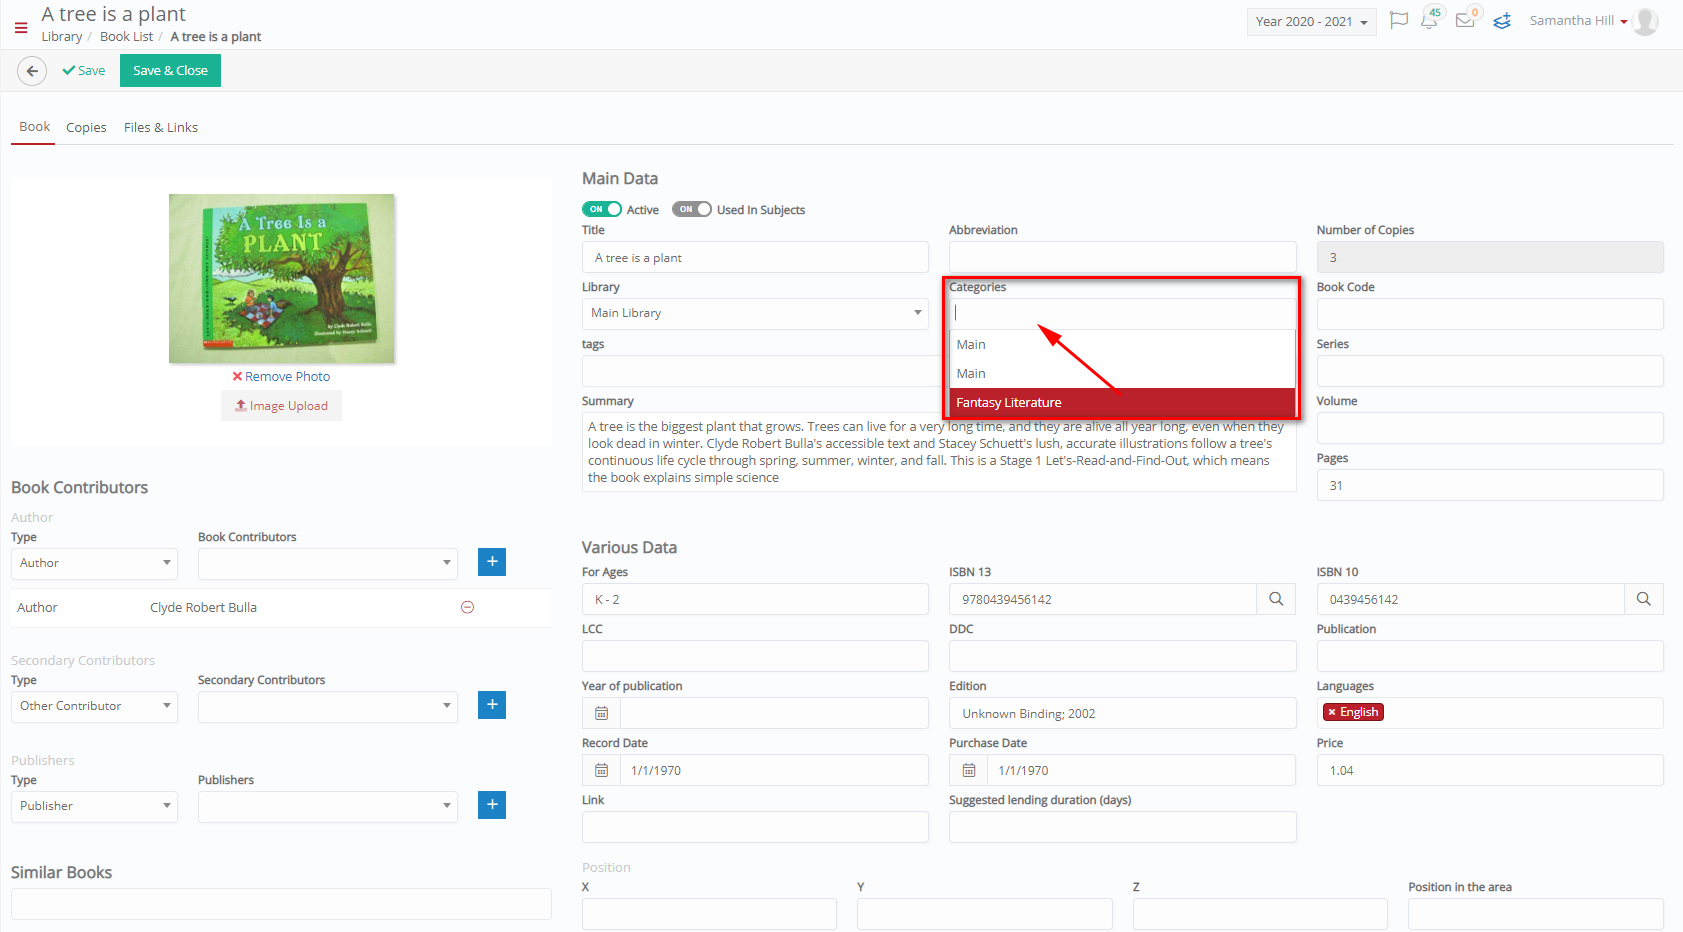Click the Volume input field
Image resolution: width=1683 pixels, height=932 pixels.
pyautogui.click(x=1490, y=428)
